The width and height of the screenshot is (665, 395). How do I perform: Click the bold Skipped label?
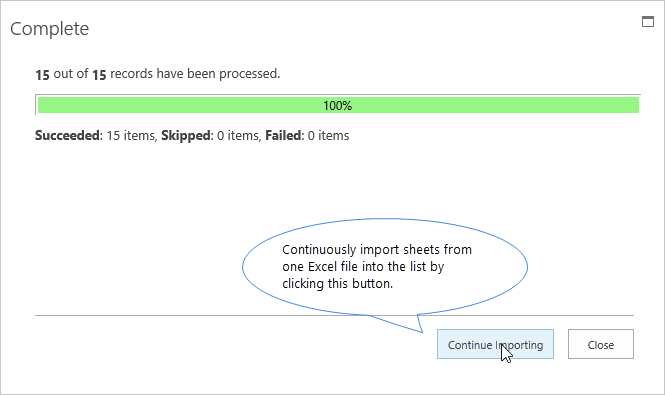pyautogui.click(x=186, y=135)
